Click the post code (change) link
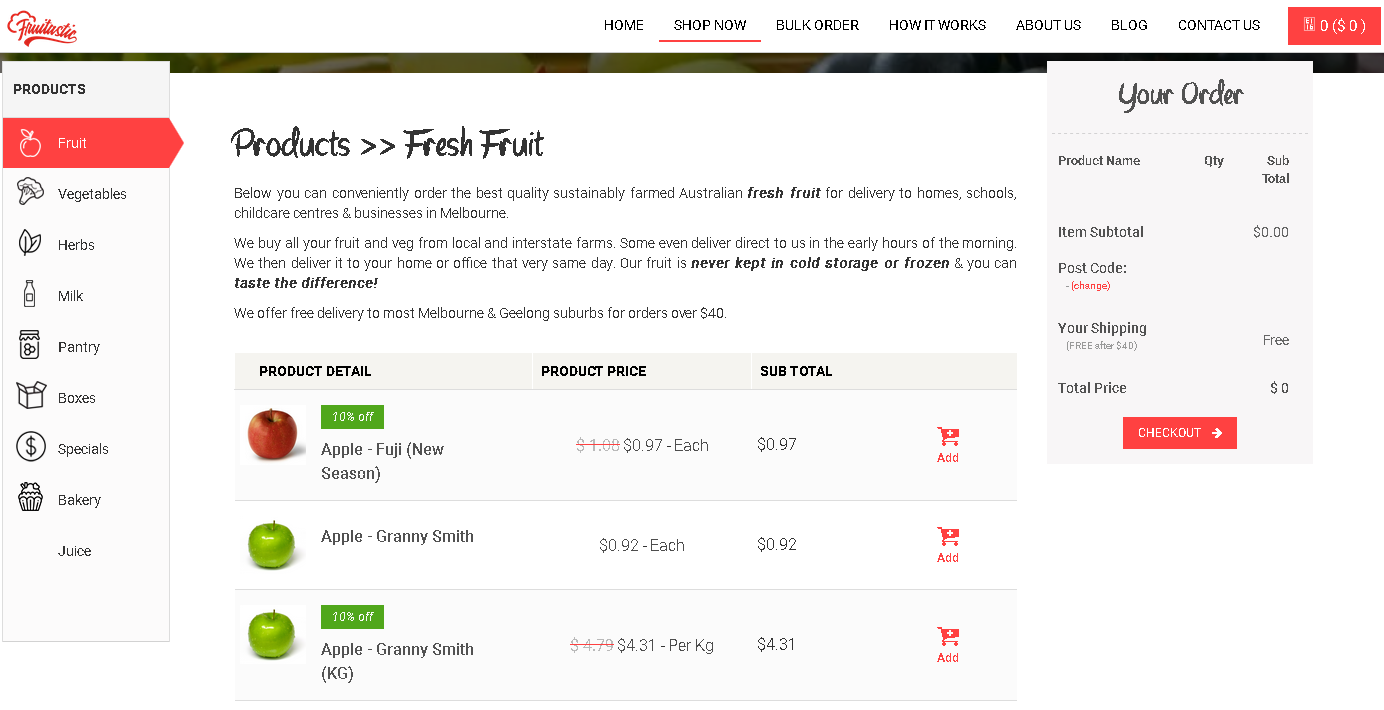Viewport: 1384px width, 710px height. pyautogui.click(x=1089, y=286)
